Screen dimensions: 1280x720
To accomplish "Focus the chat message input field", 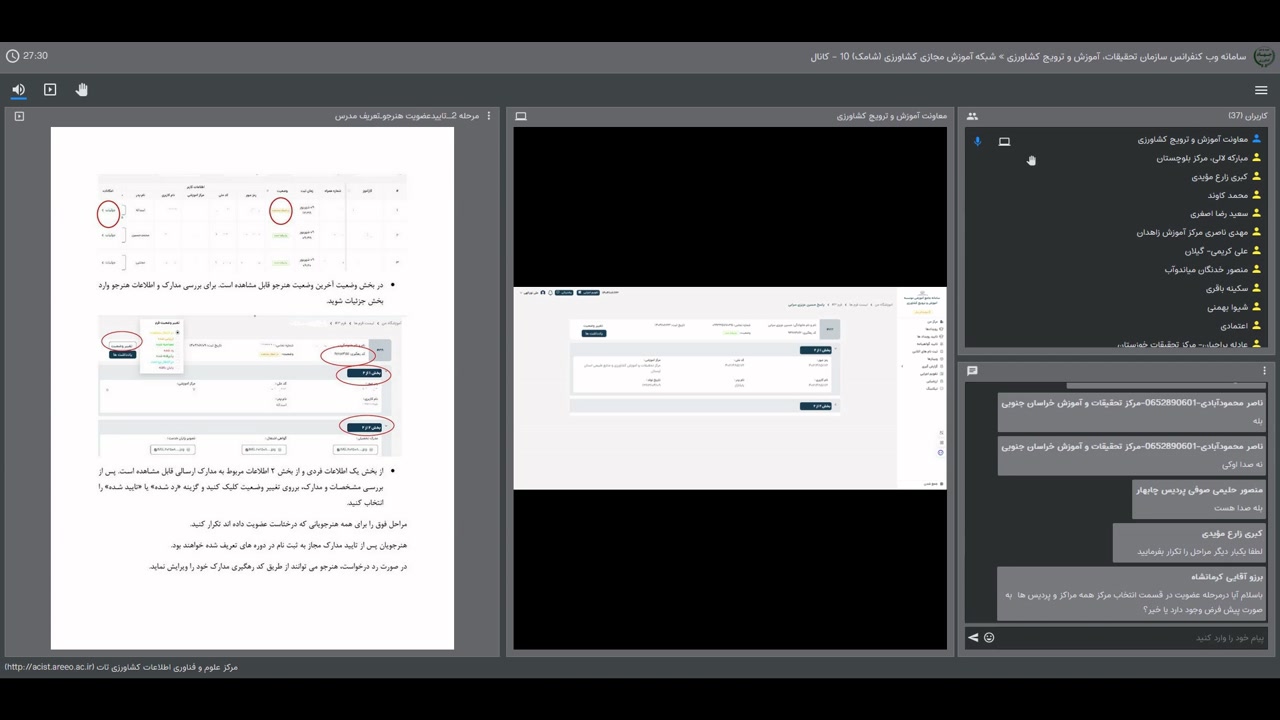I will click(x=1131, y=637).
